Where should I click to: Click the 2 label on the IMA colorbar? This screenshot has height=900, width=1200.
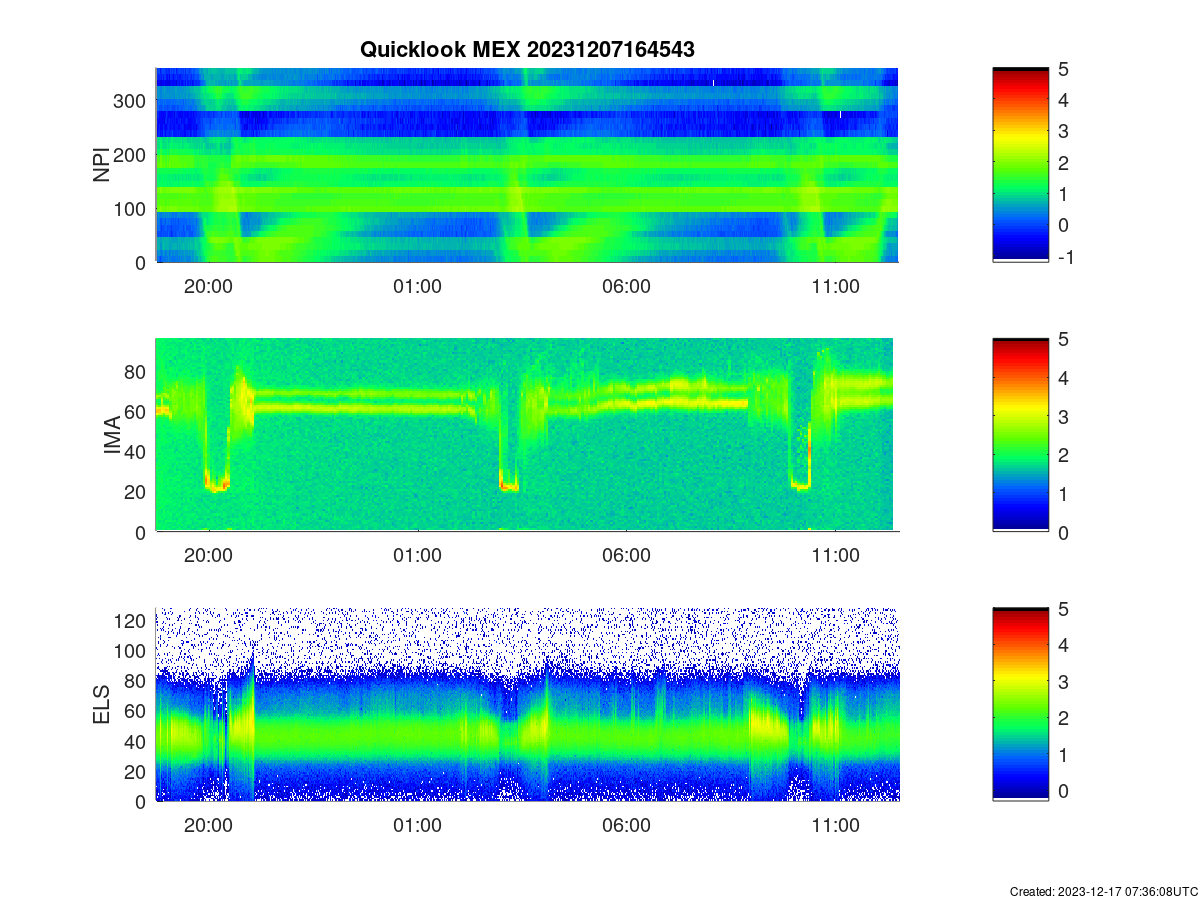pyautogui.click(x=1064, y=455)
